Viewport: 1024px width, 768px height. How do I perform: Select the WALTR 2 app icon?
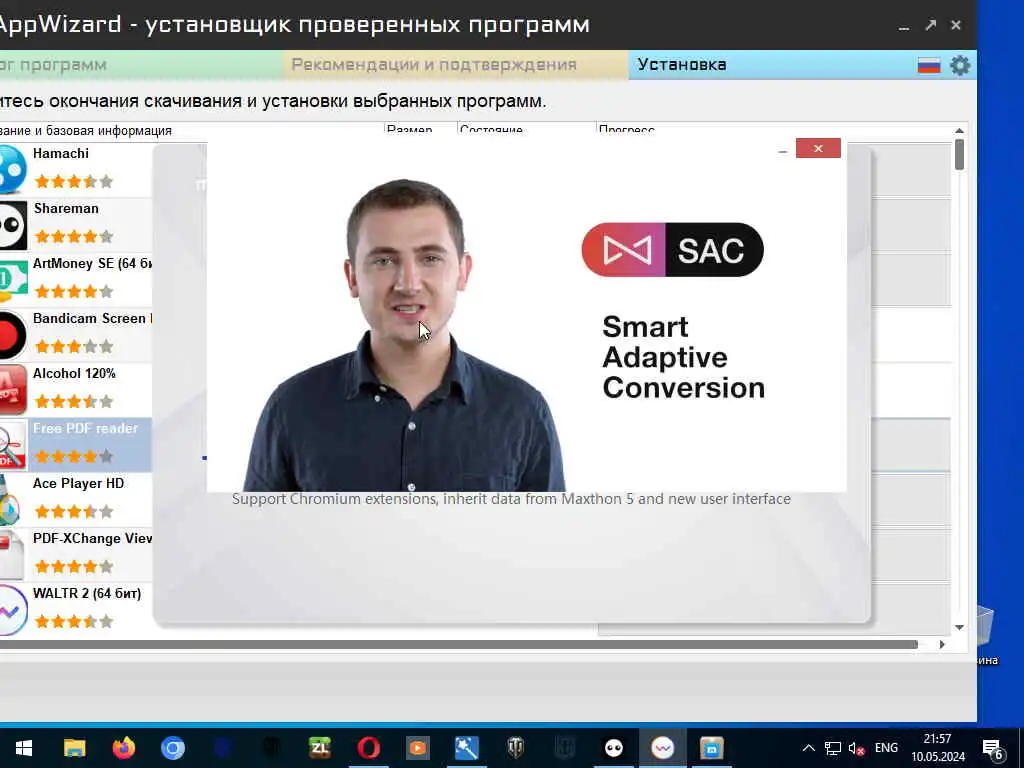(x=12, y=611)
